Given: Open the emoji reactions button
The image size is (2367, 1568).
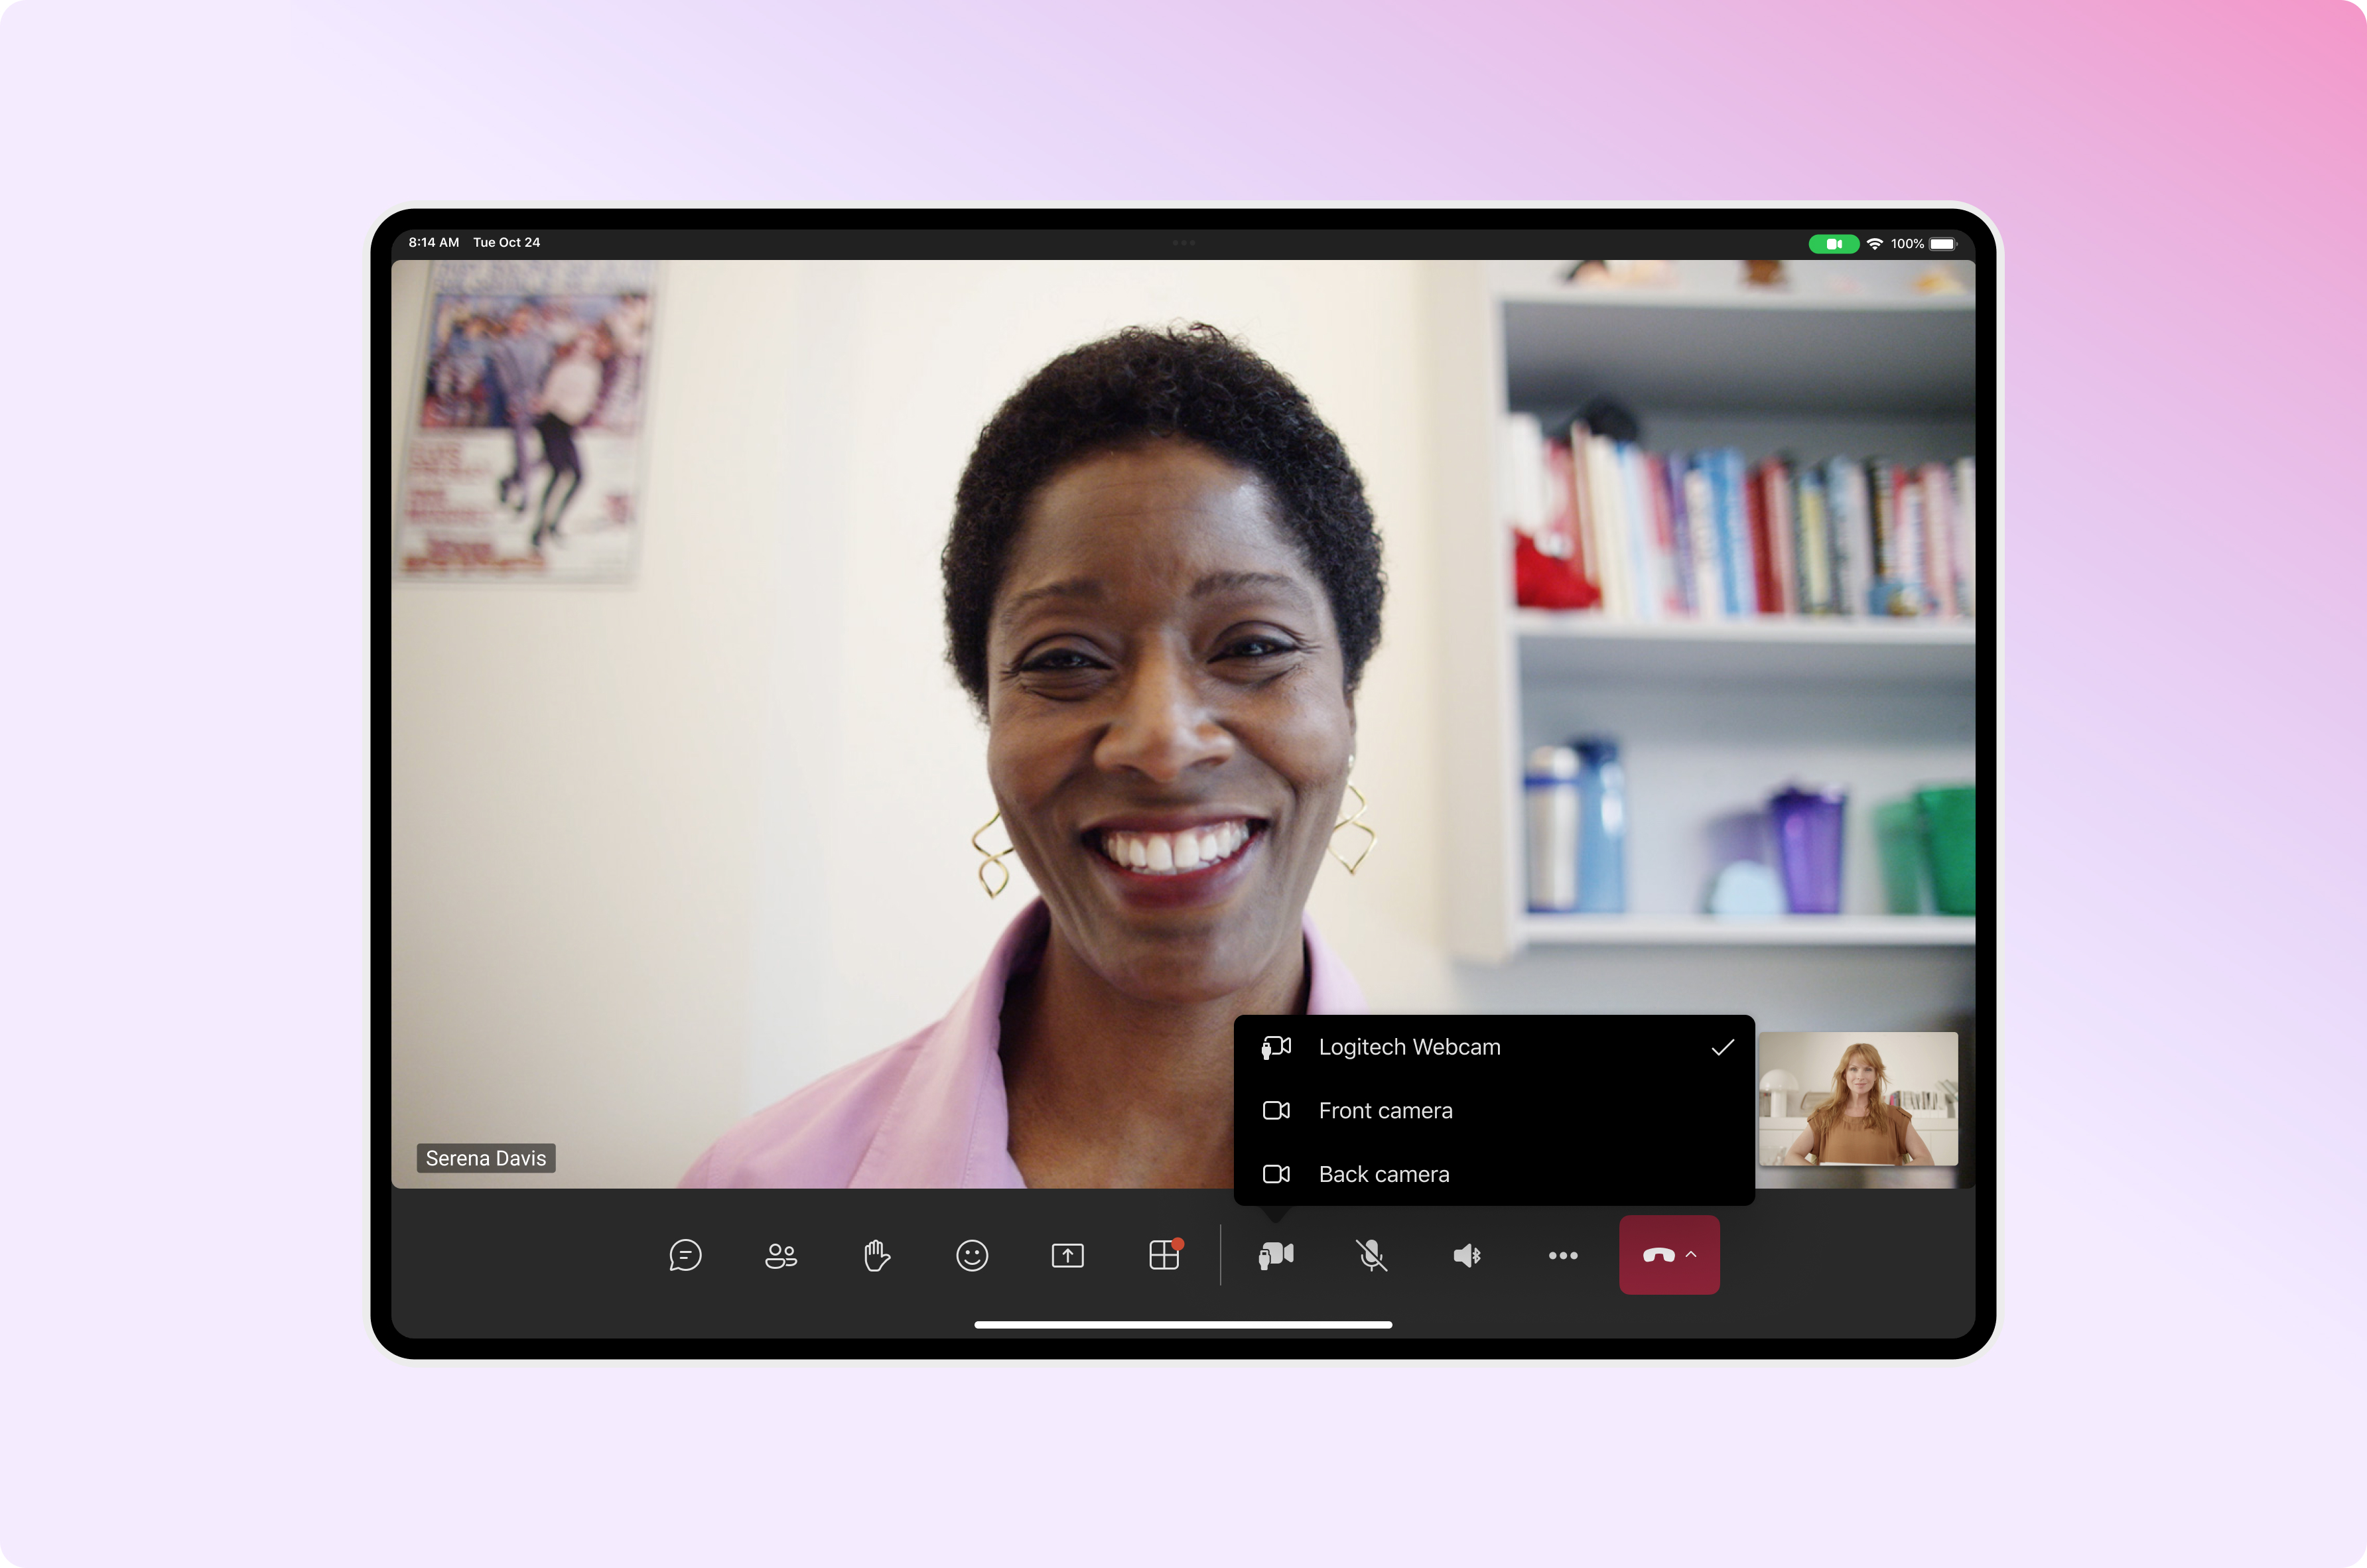Looking at the screenshot, I should (972, 1255).
